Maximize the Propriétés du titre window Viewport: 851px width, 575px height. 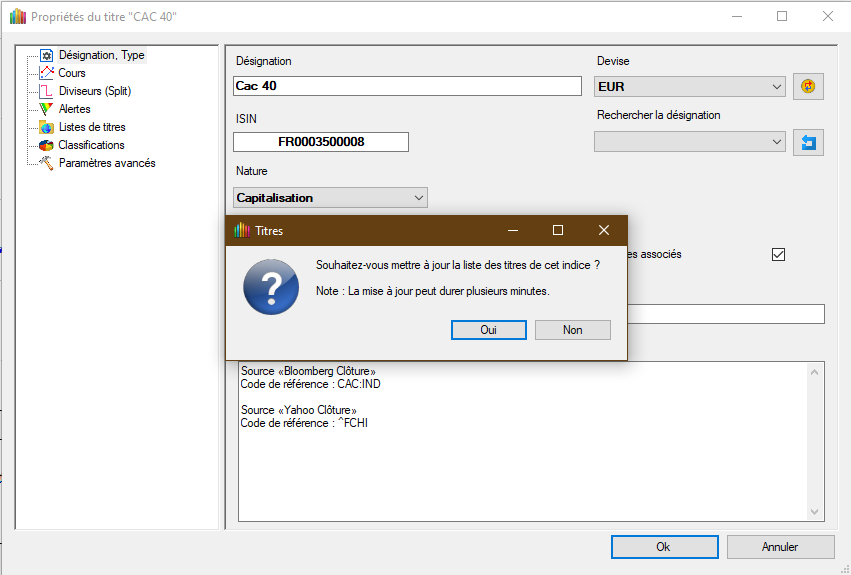point(782,16)
